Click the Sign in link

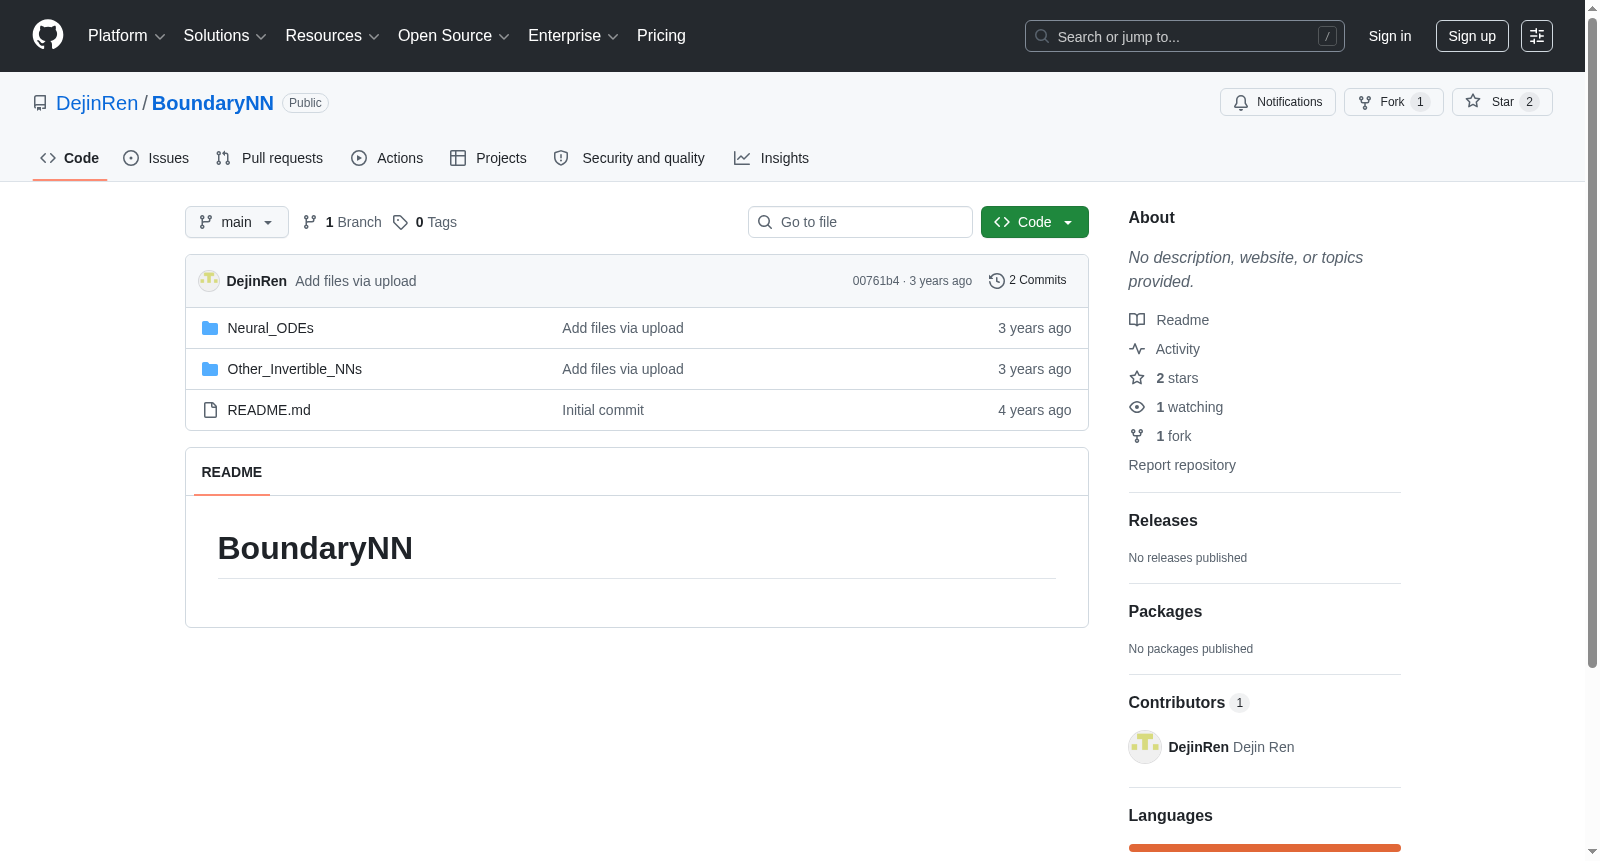(1390, 36)
